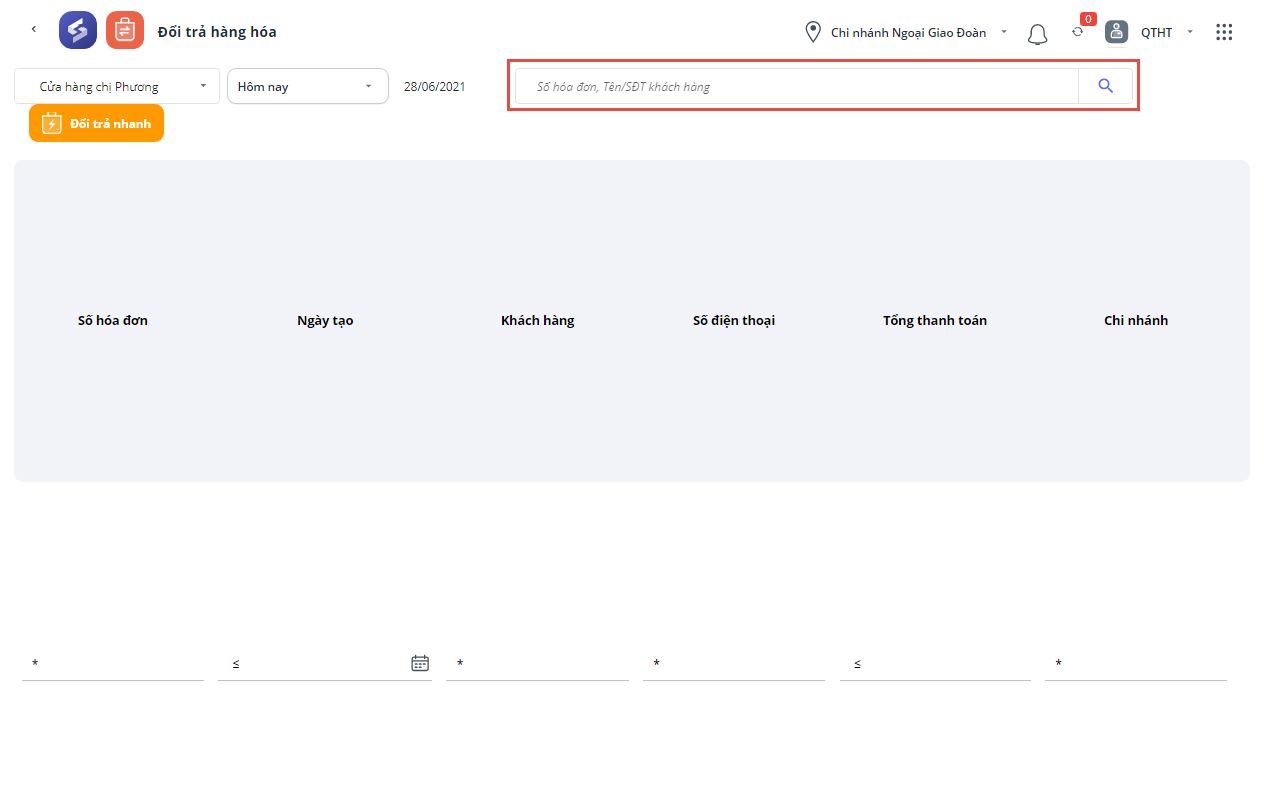Click the Ngày tạo filter field
Image resolution: width=1264 pixels, height=807 pixels.
(325, 664)
